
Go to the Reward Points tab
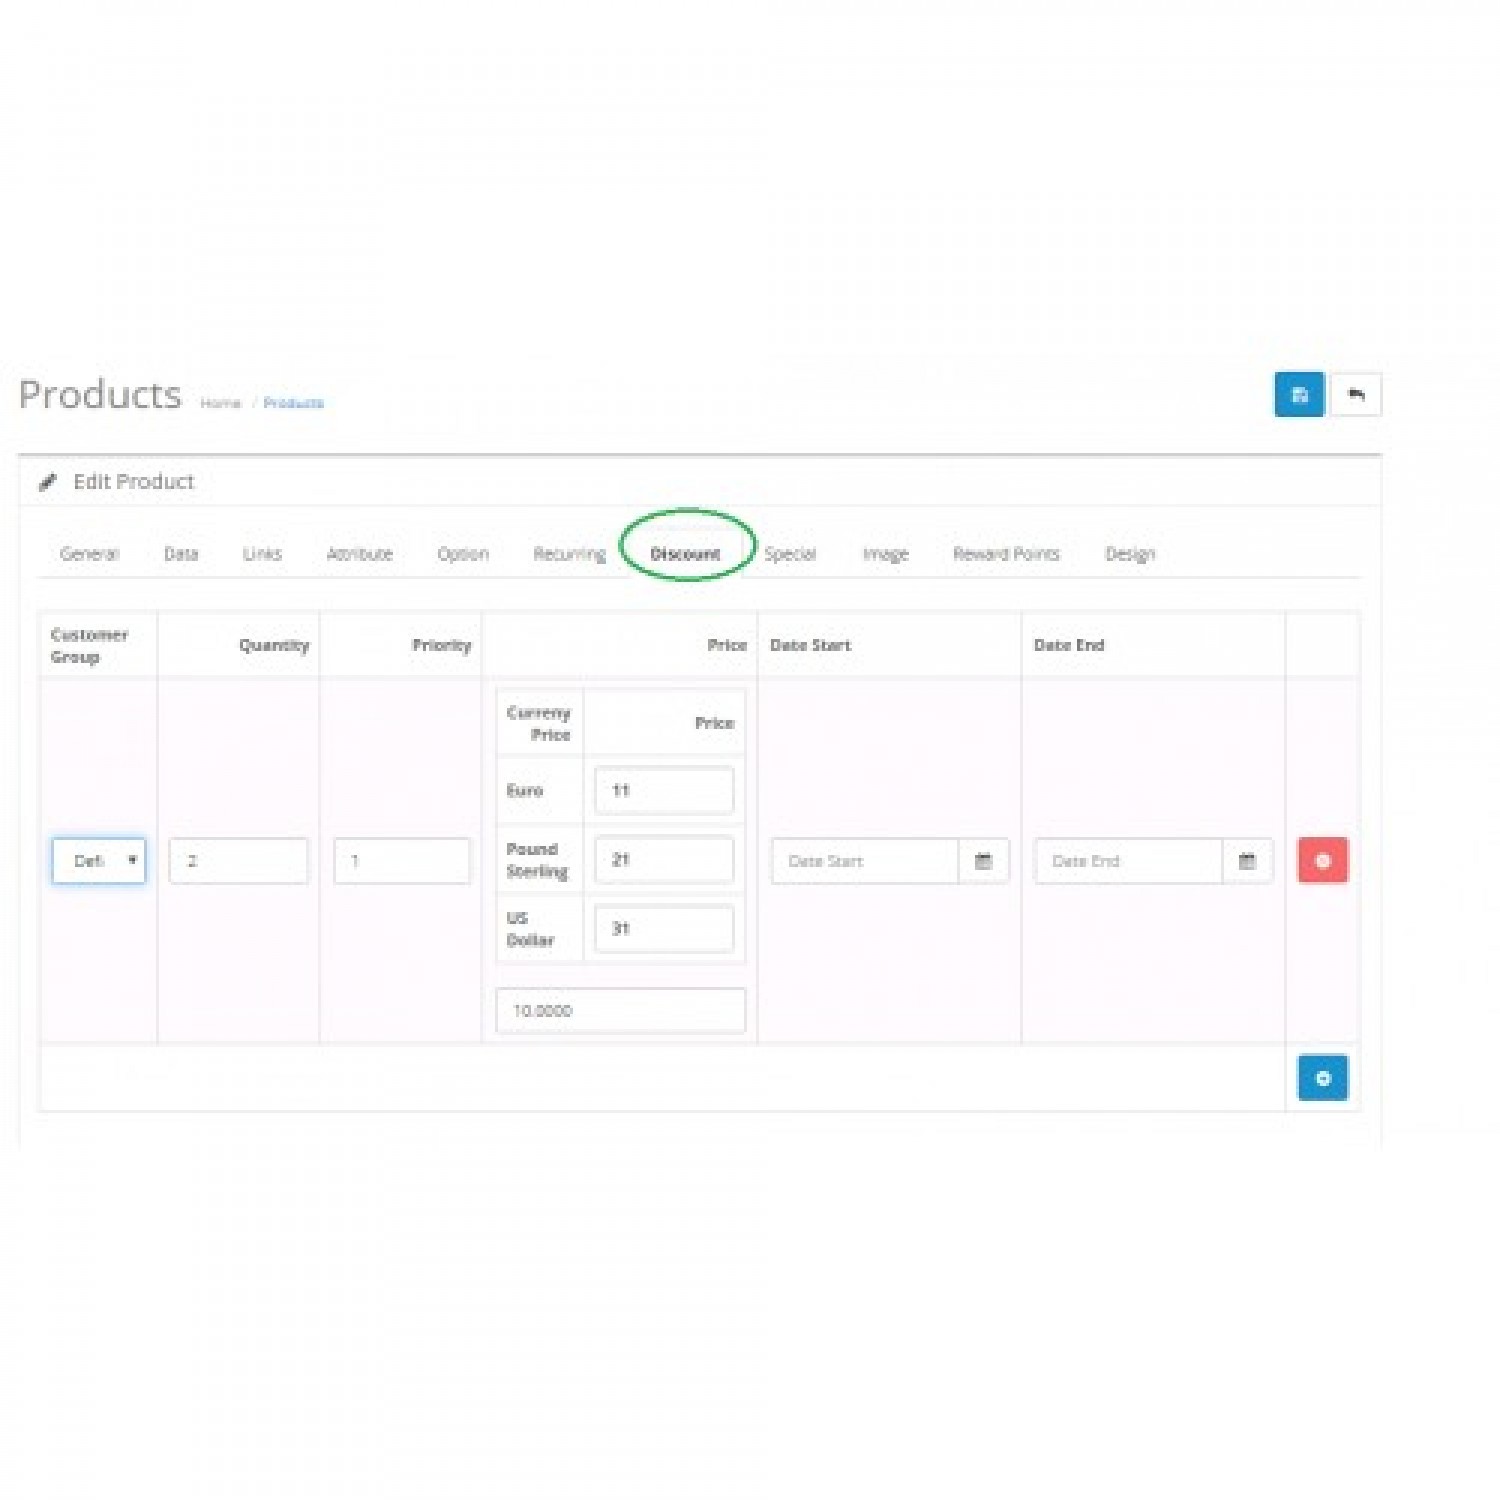tap(1005, 554)
